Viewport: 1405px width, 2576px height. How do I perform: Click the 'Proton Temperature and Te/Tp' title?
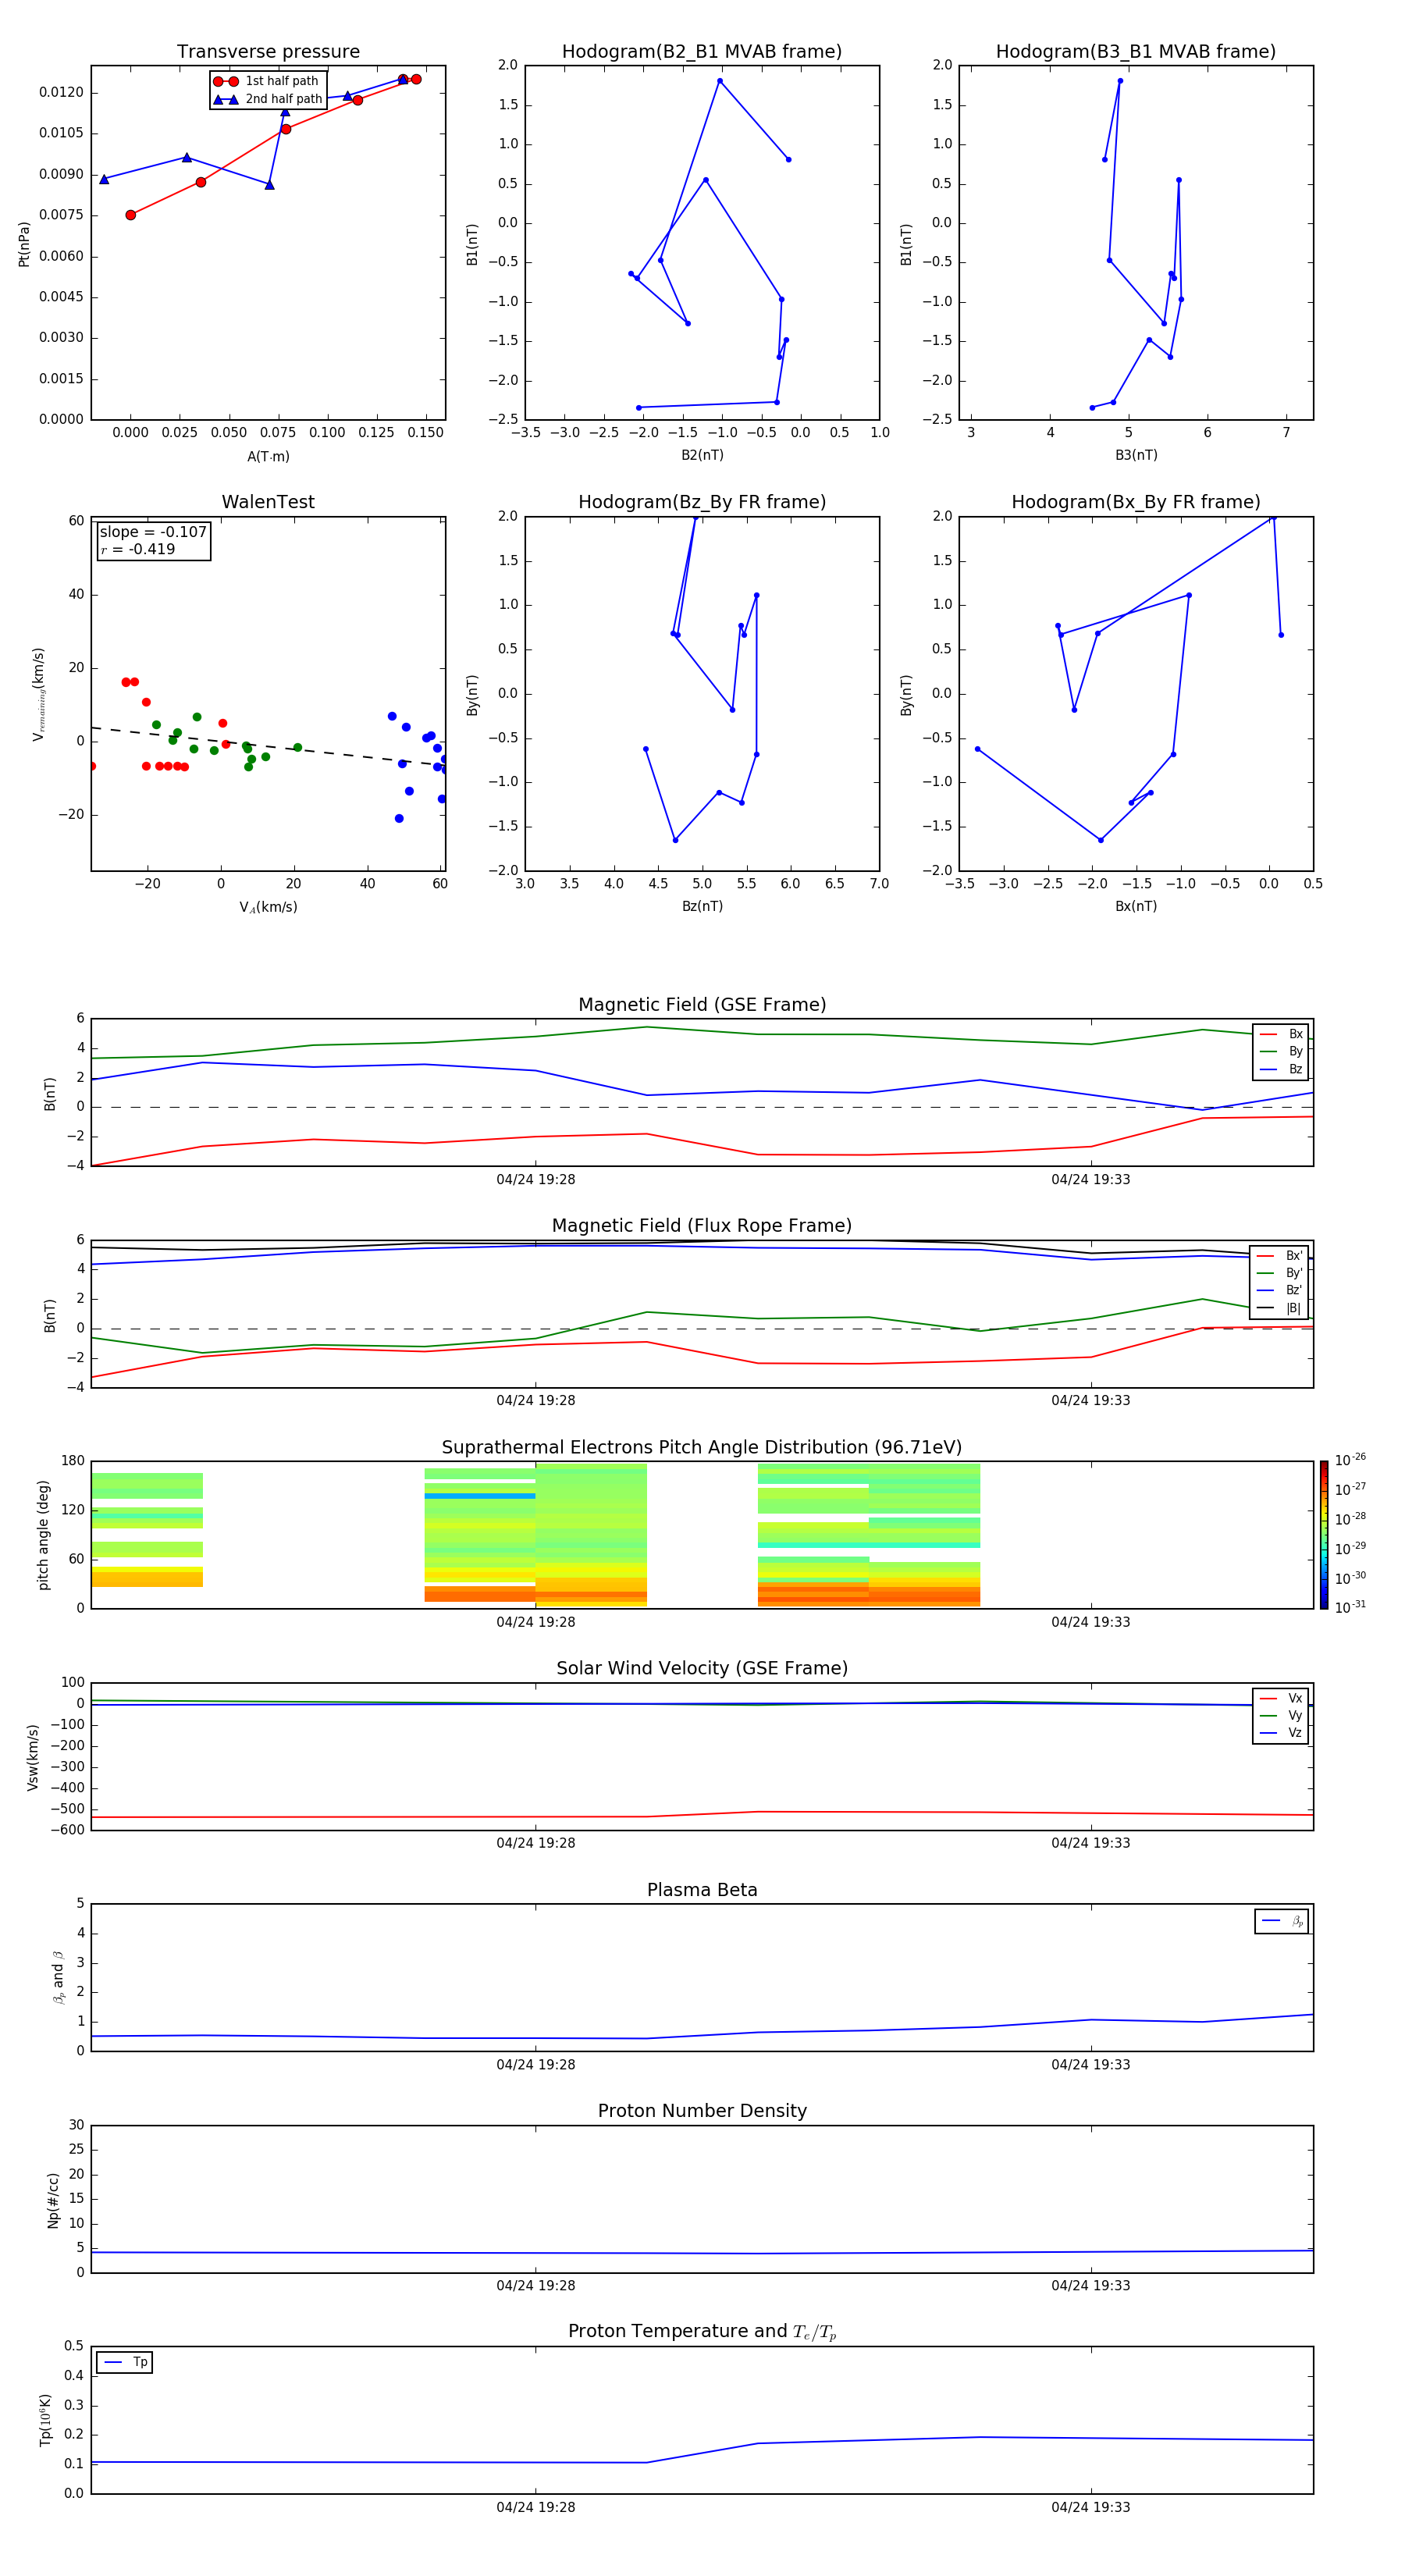702,2332
